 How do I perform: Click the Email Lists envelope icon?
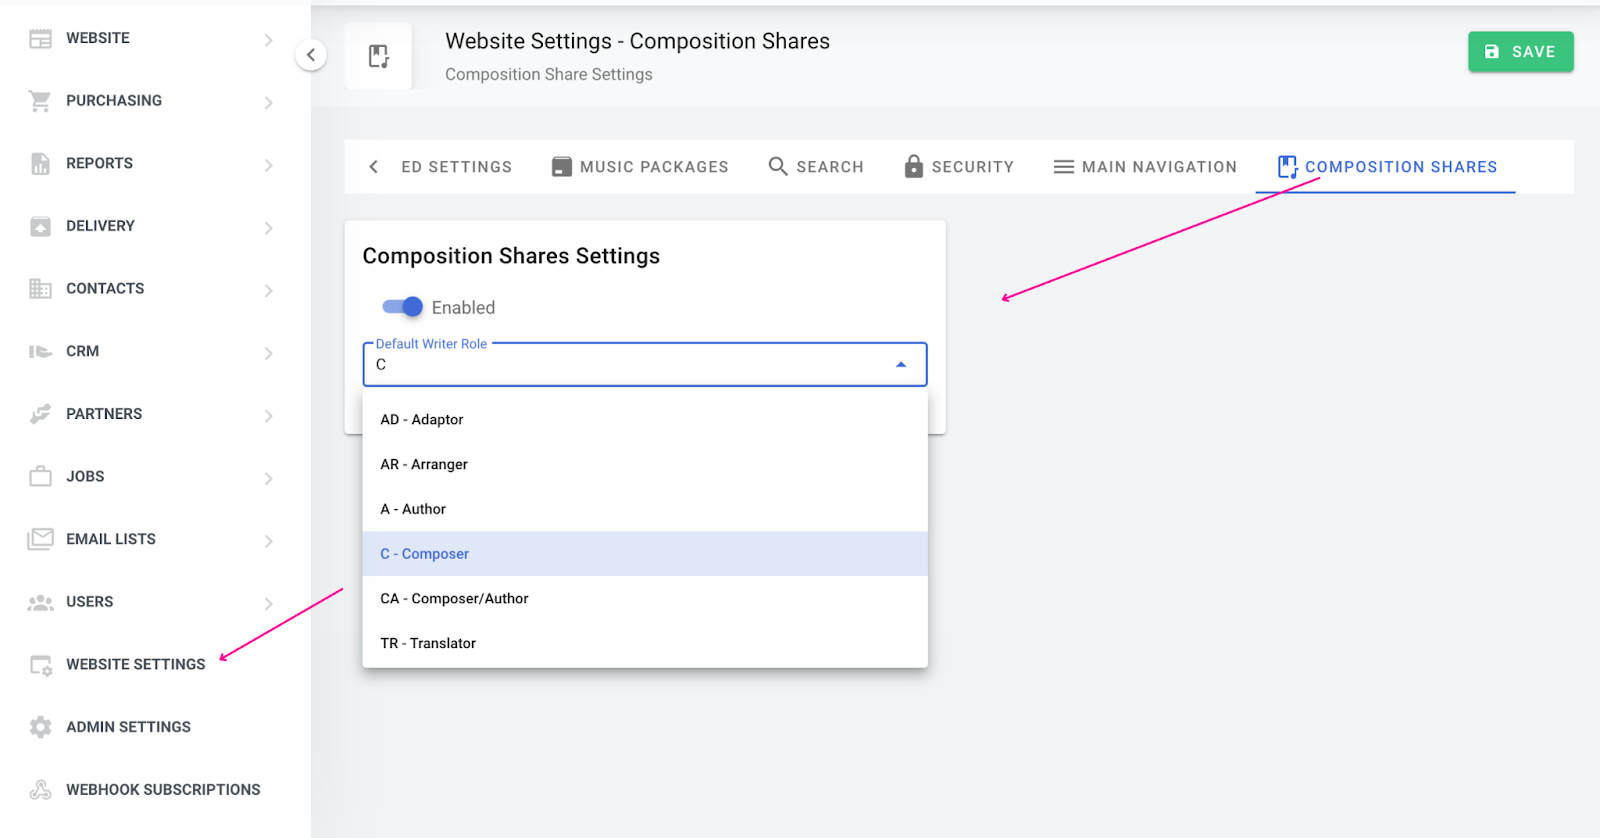coord(40,539)
